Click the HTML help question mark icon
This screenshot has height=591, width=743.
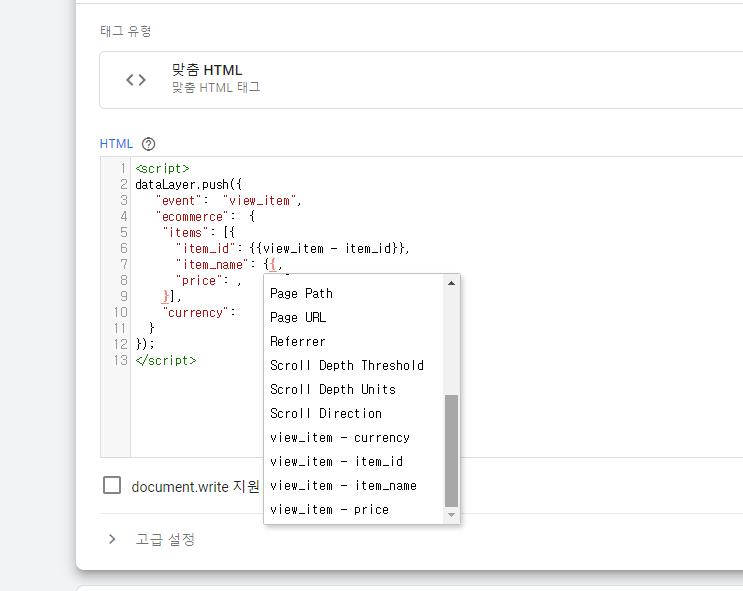click(x=148, y=144)
